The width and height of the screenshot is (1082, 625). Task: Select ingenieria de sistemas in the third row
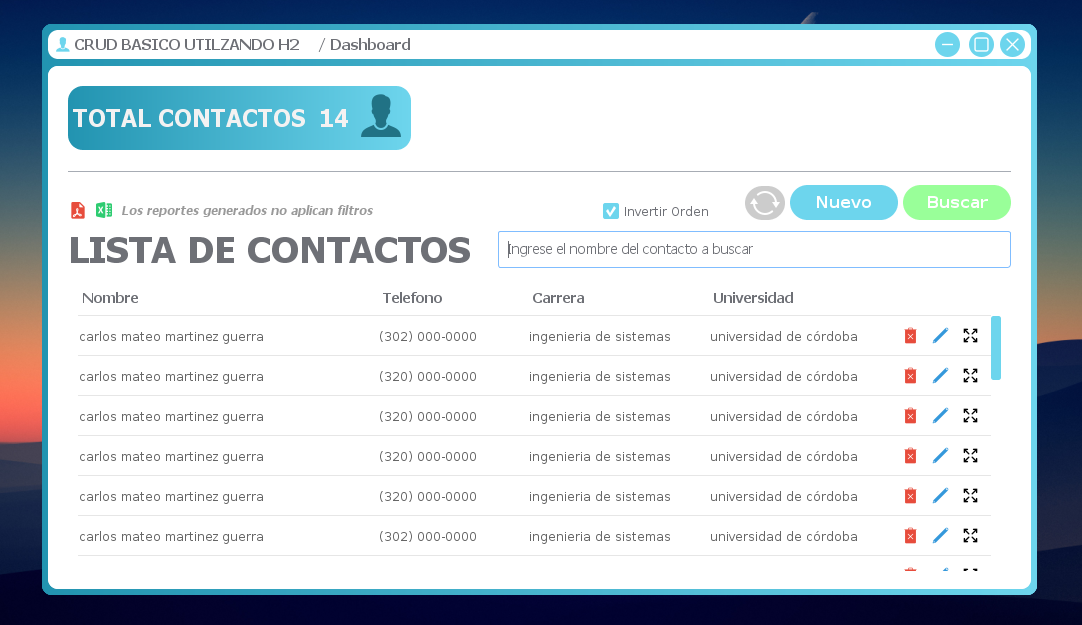[x=600, y=417]
